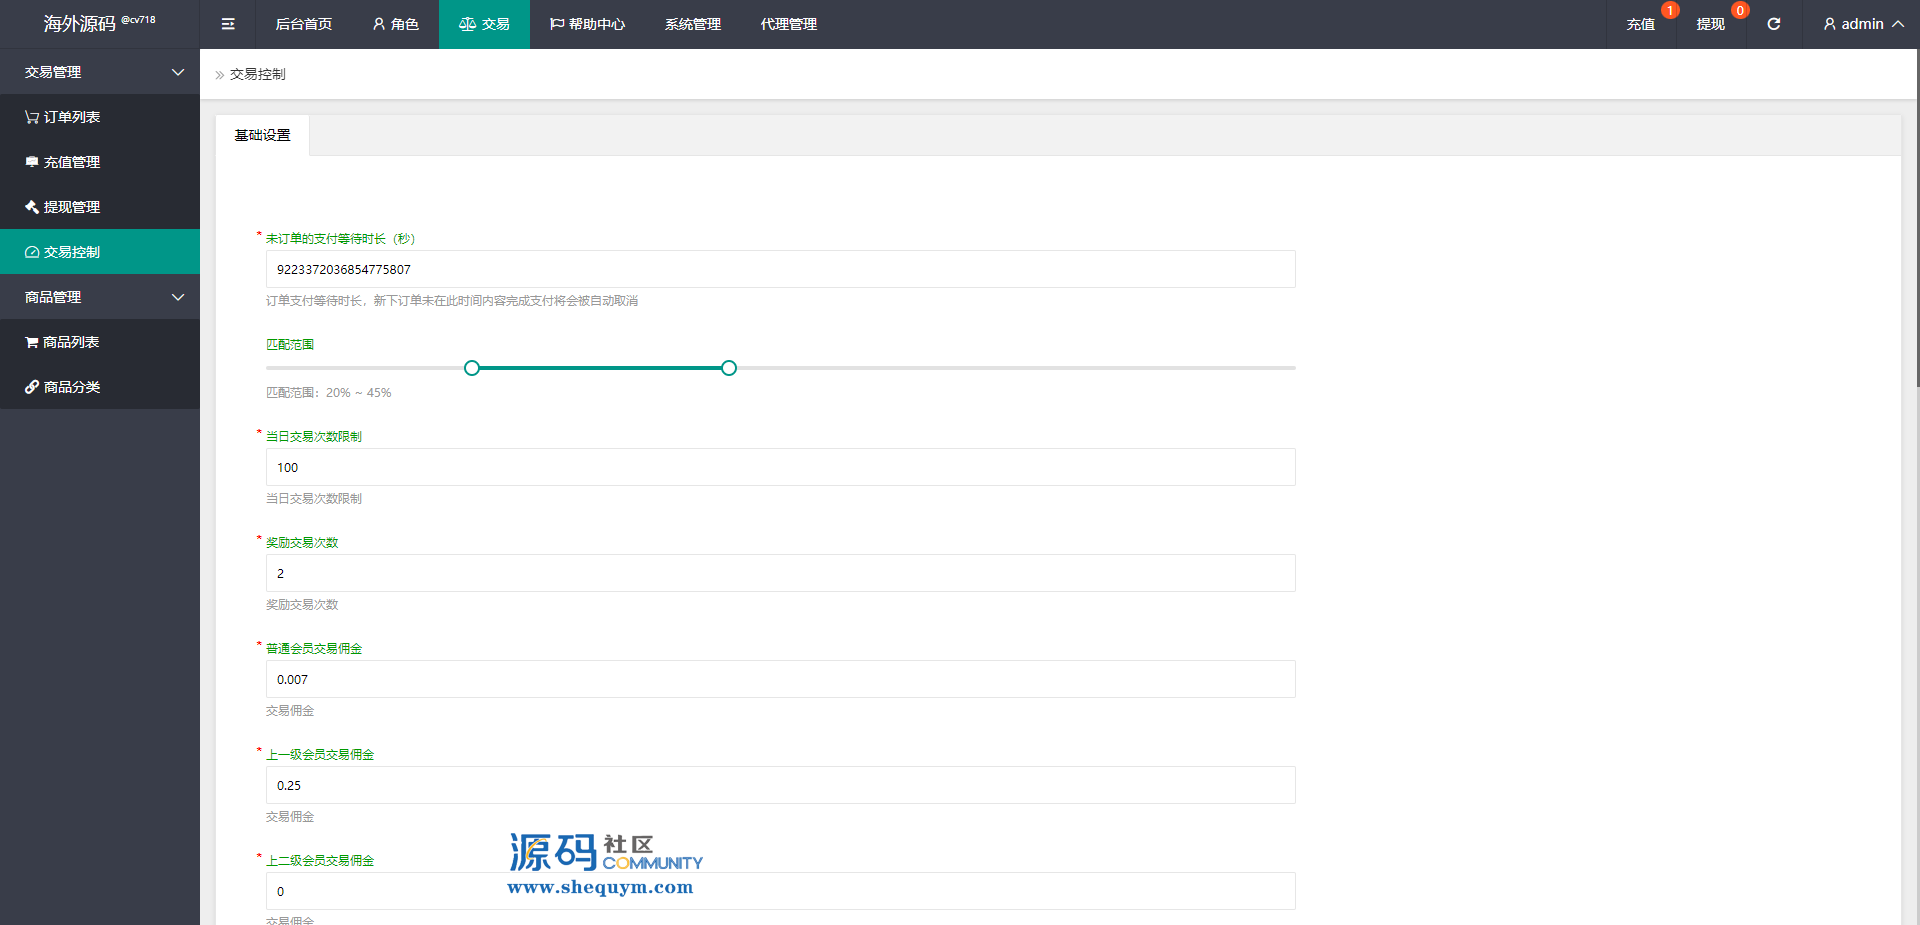Click the 充值 notification button

(1641, 24)
